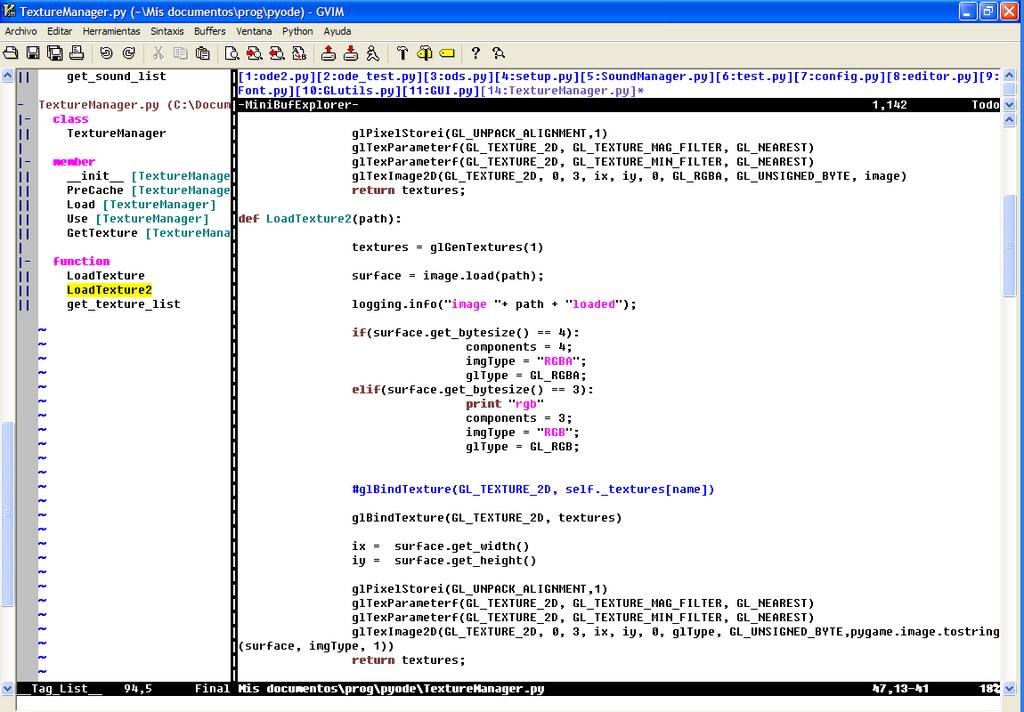Open the Editar menu
1024x712 pixels.
click(x=59, y=31)
